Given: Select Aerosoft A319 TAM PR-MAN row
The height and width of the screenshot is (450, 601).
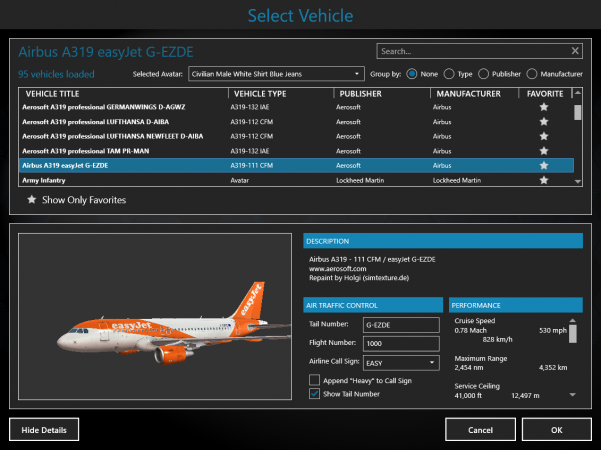Looking at the screenshot, I should tap(296, 151).
